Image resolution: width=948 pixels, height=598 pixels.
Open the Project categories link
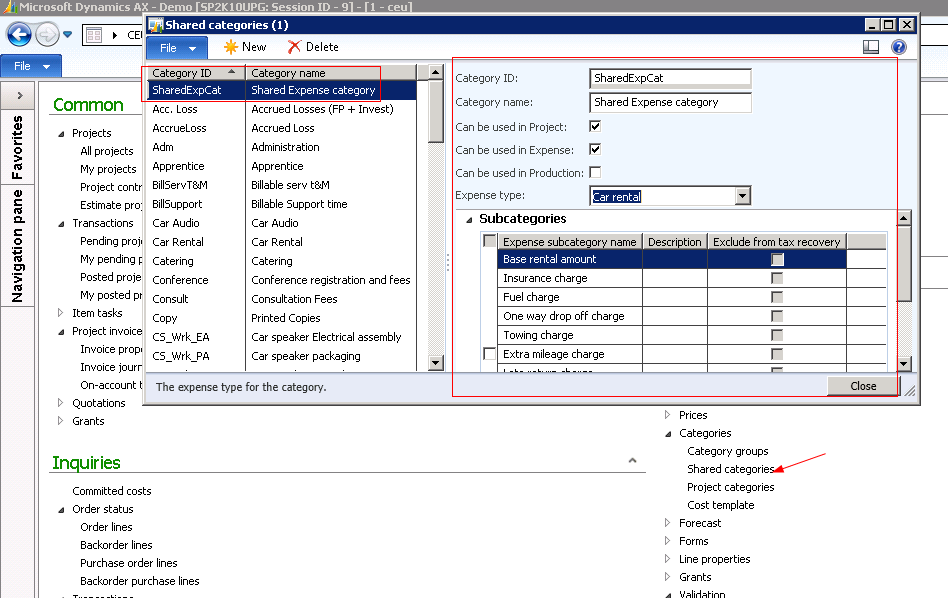point(730,487)
